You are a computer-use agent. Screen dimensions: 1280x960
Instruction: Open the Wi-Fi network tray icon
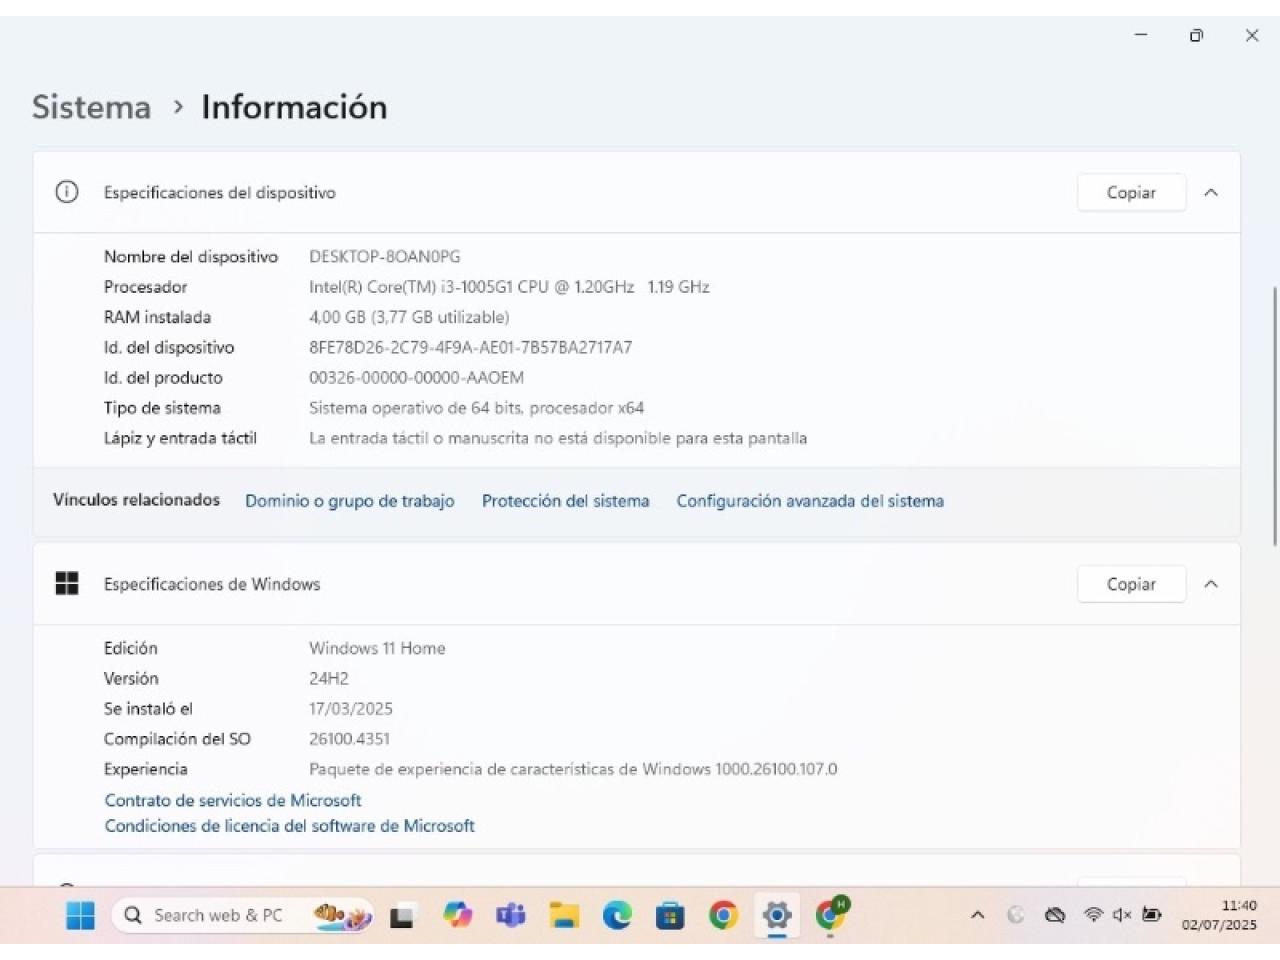(1094, 915)
